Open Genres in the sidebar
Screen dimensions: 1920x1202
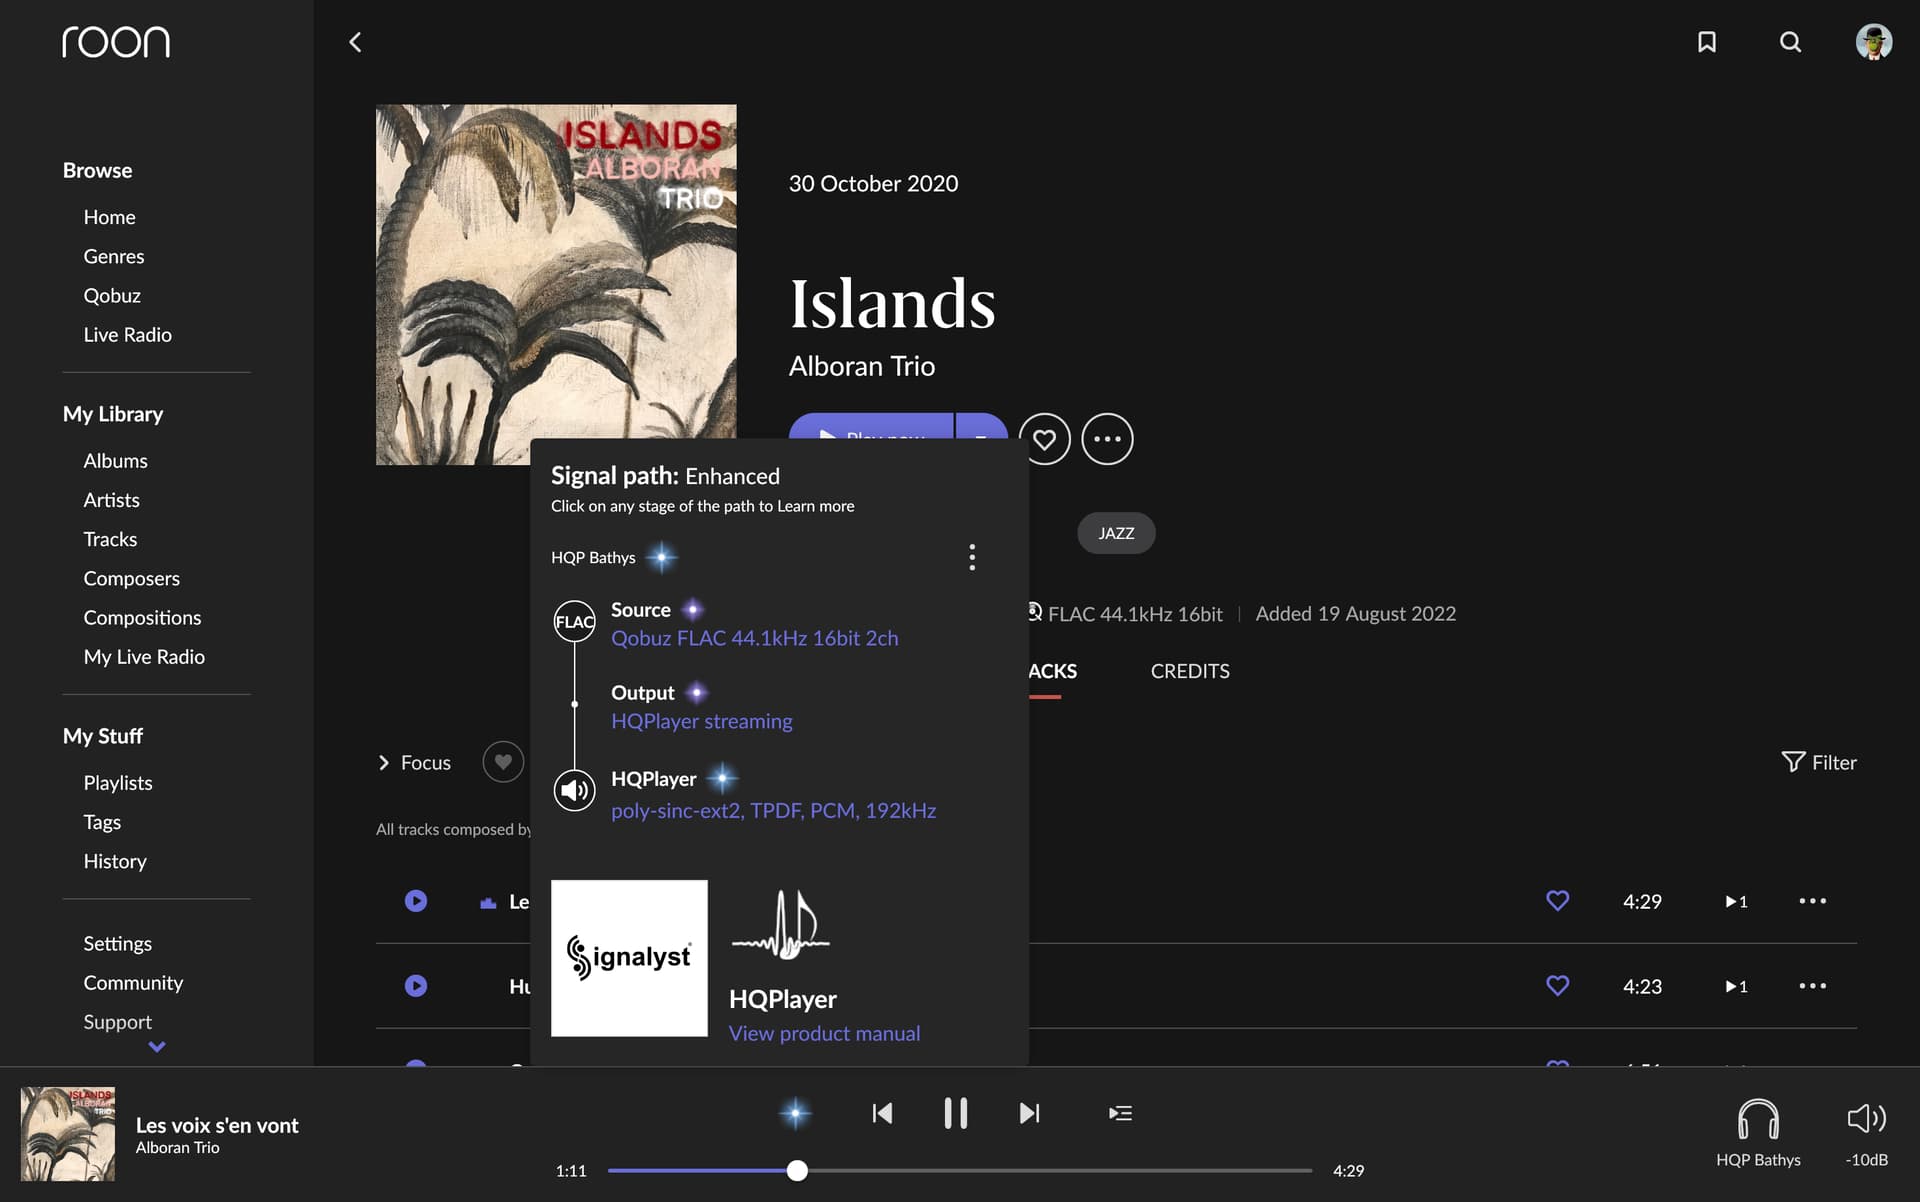pyautogui.click(x=114, y=256)
